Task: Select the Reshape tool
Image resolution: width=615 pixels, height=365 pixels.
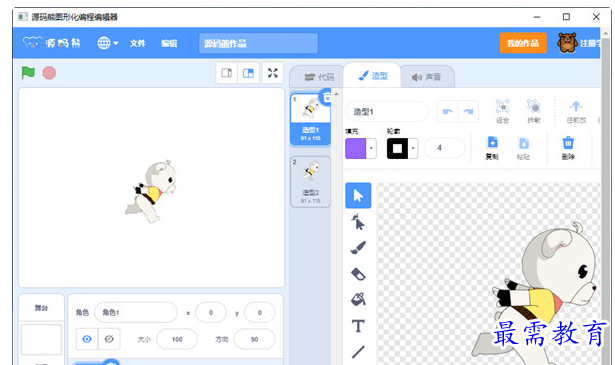Action: point(358,222)
